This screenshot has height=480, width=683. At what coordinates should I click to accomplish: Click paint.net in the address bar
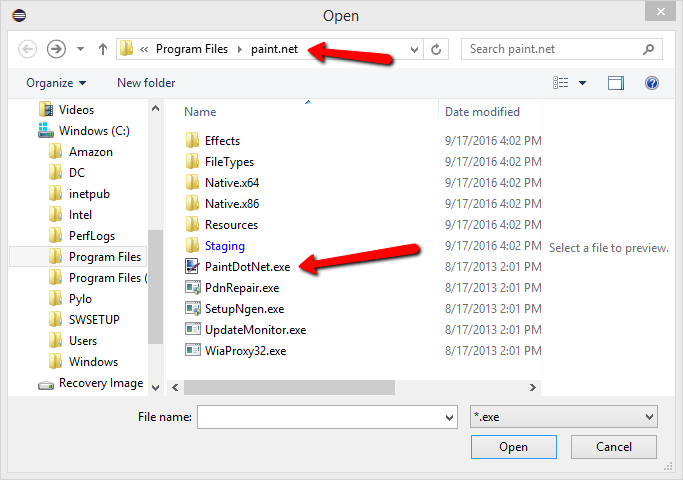pos(274,49)
